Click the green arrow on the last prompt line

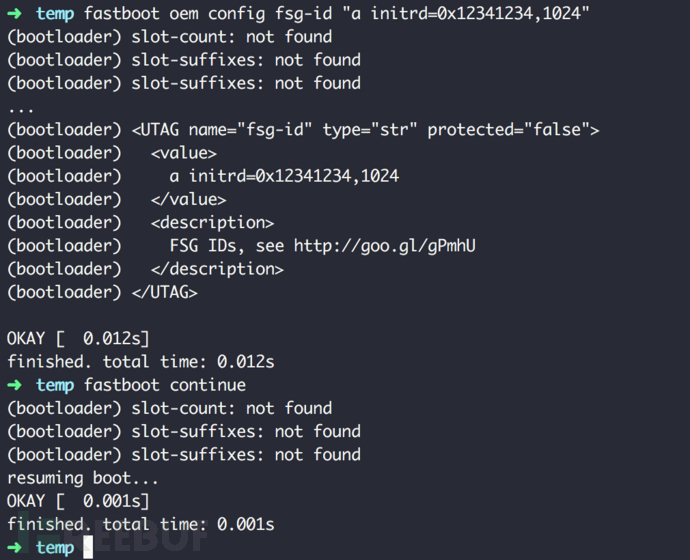[15, 548]
